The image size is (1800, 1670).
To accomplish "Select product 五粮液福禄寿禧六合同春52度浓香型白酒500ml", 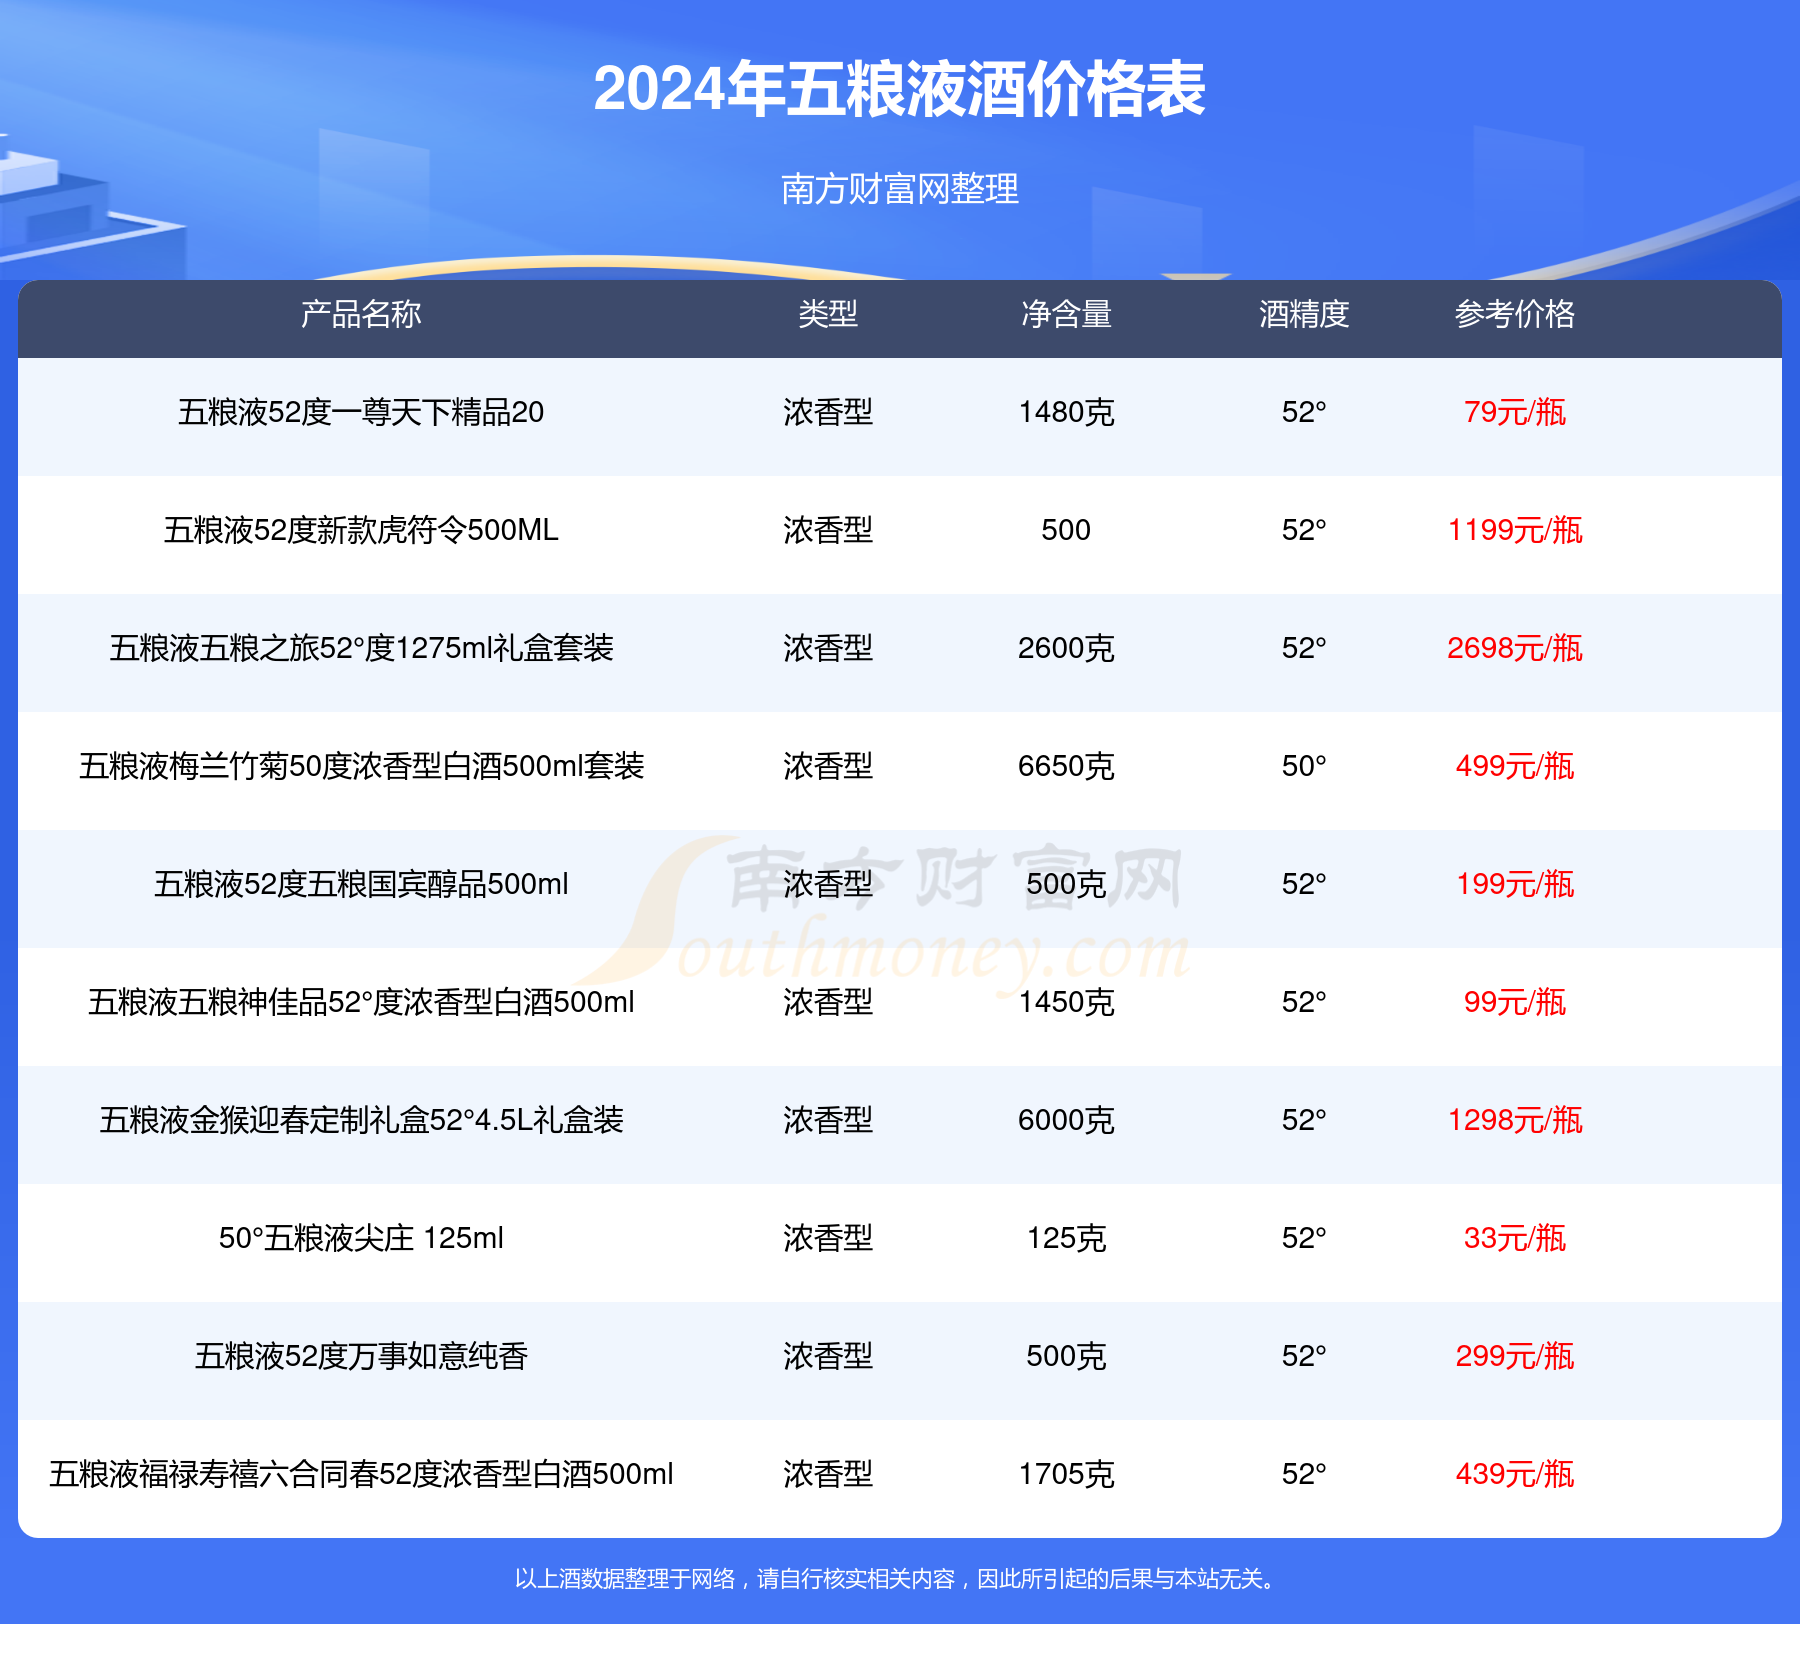I will (x=361, y=1474).
